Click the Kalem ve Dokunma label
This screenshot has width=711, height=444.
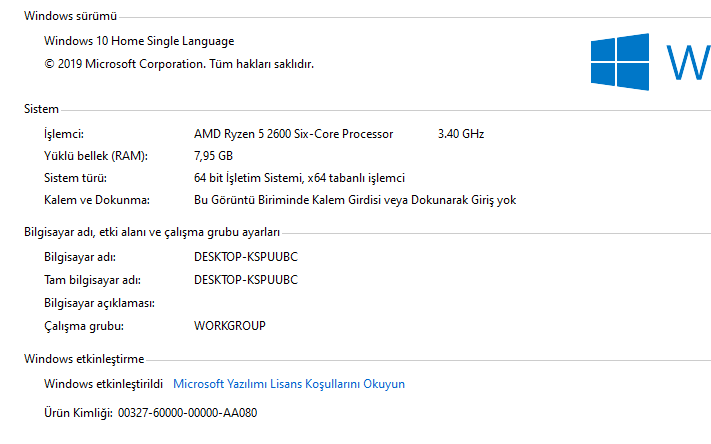click(96, 200)
